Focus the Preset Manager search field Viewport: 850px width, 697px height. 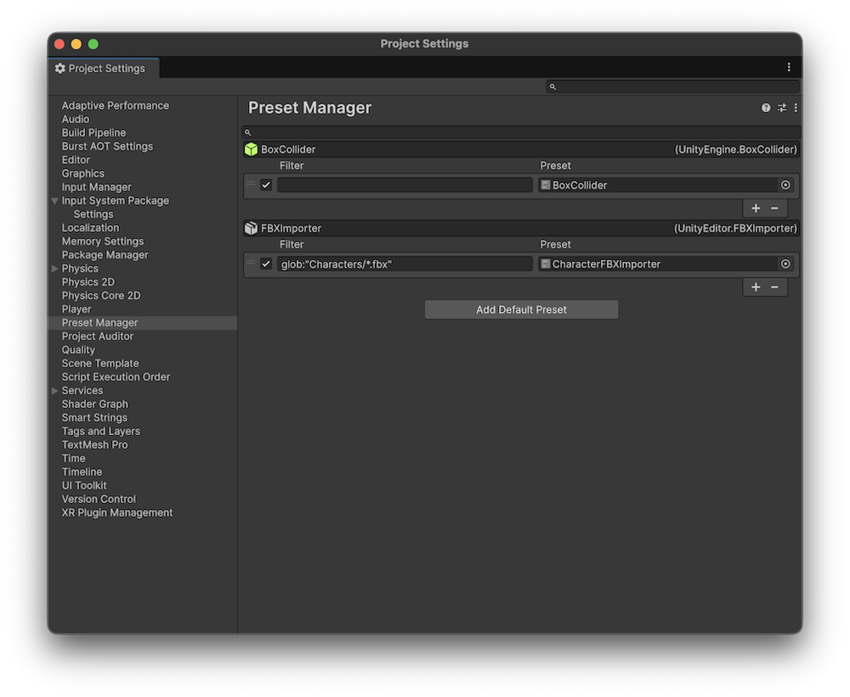pos(521,133)
